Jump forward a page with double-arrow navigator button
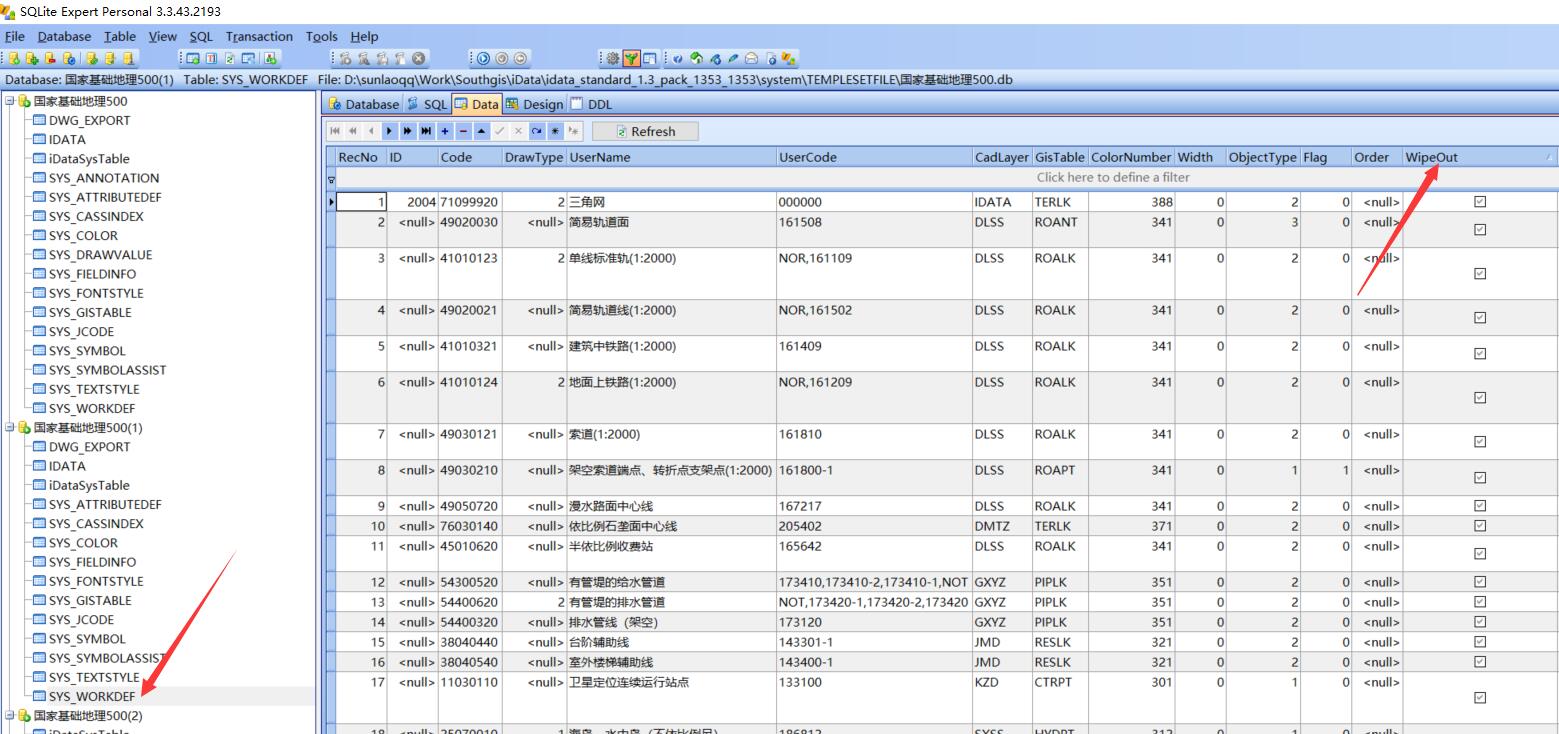1559x734 pixels. [408, 131]
